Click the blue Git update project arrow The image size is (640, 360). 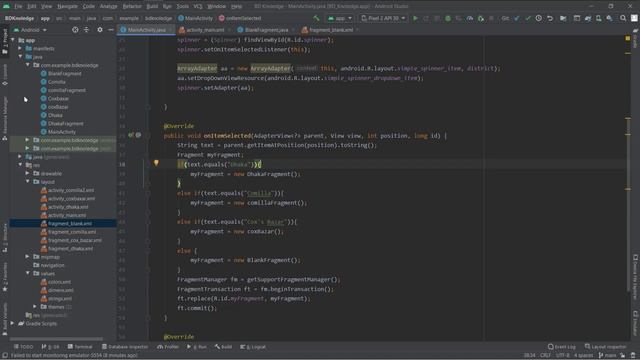(517, 18)
